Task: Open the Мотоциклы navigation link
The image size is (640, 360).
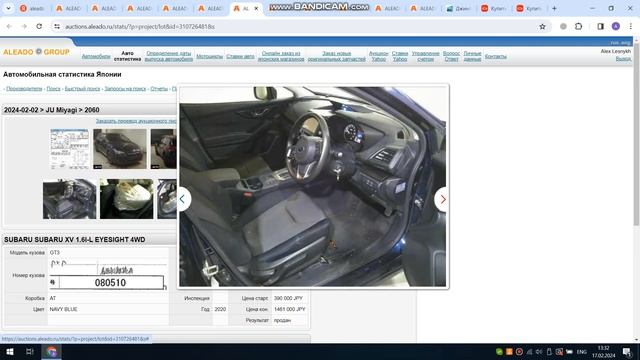Action: pyautogui.click(x=209, y=56)
